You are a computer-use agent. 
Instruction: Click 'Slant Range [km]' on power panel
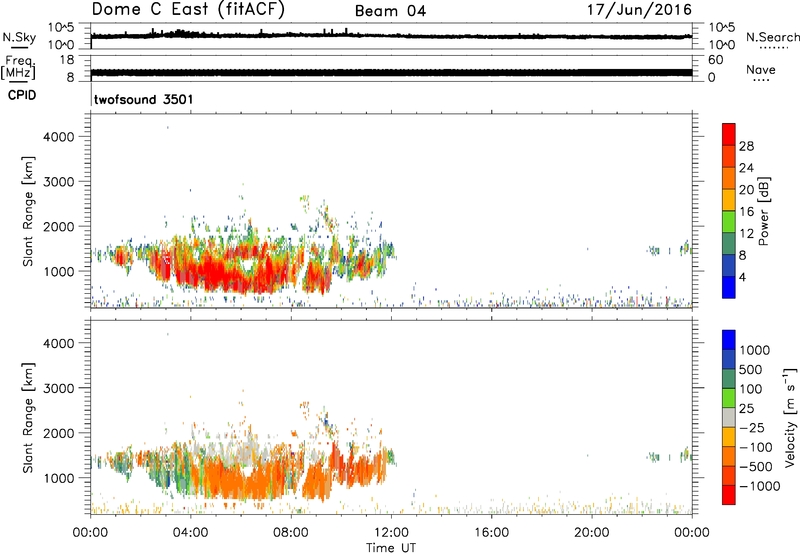pos(28,211)
